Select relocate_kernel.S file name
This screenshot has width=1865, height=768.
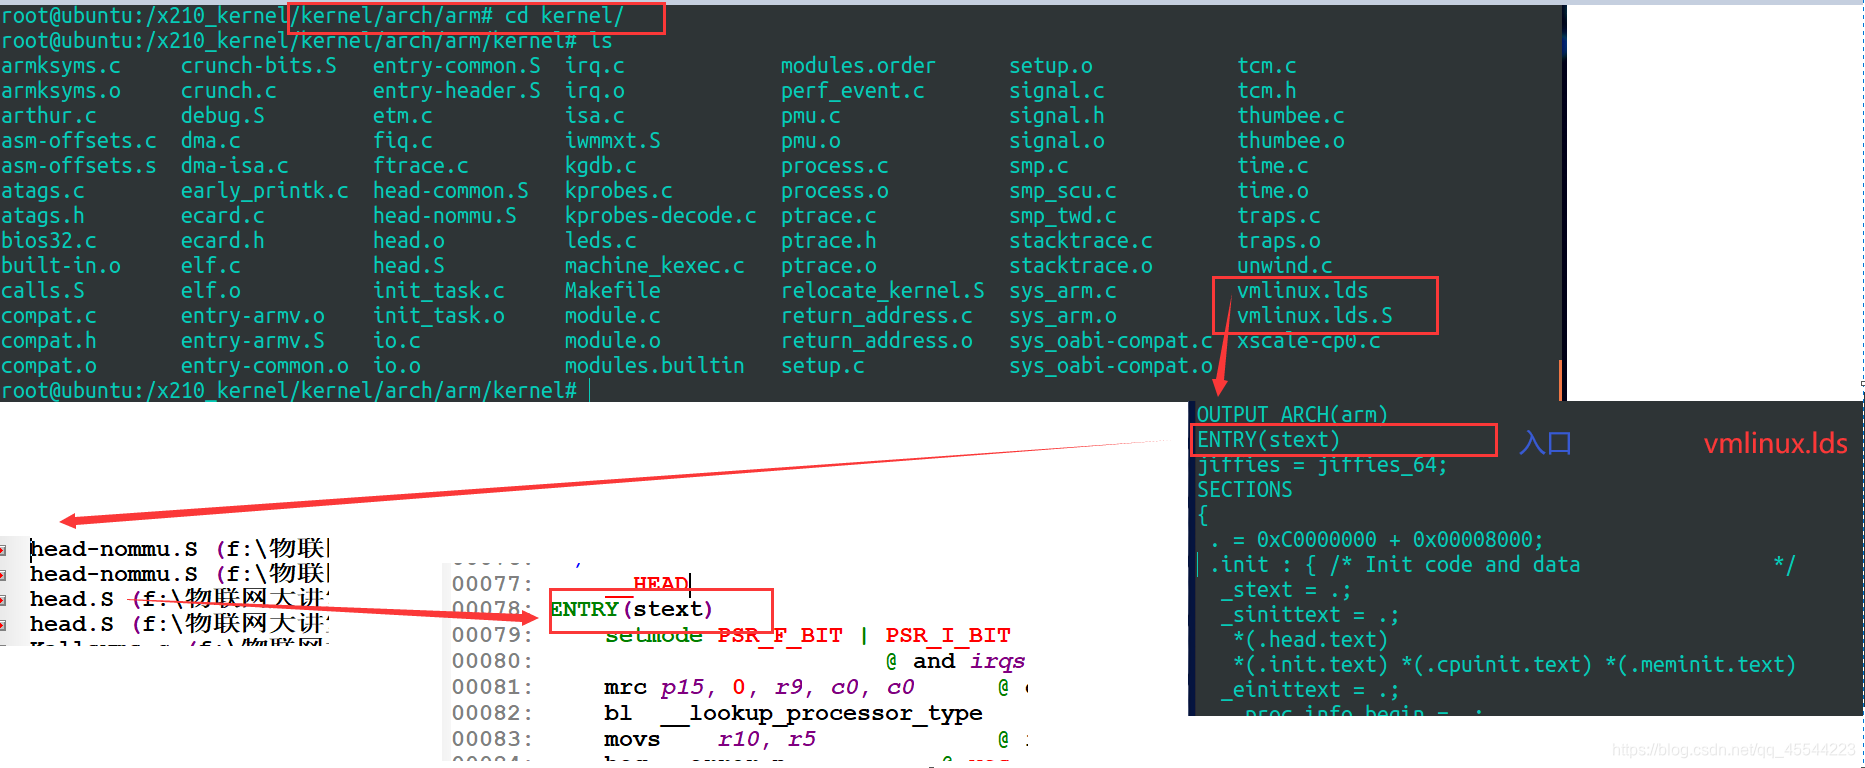[x=883, y=291]
